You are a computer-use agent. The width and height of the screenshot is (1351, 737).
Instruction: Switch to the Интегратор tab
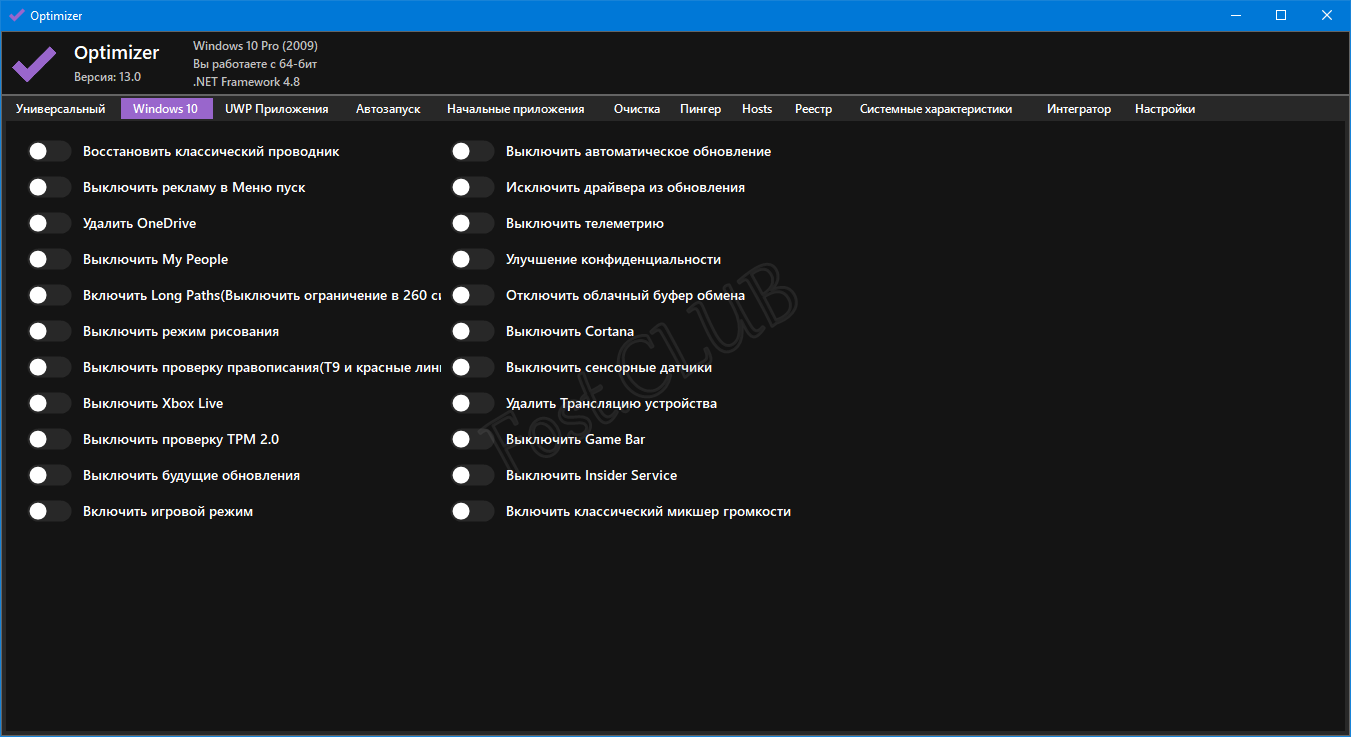tap(1079, 109)
